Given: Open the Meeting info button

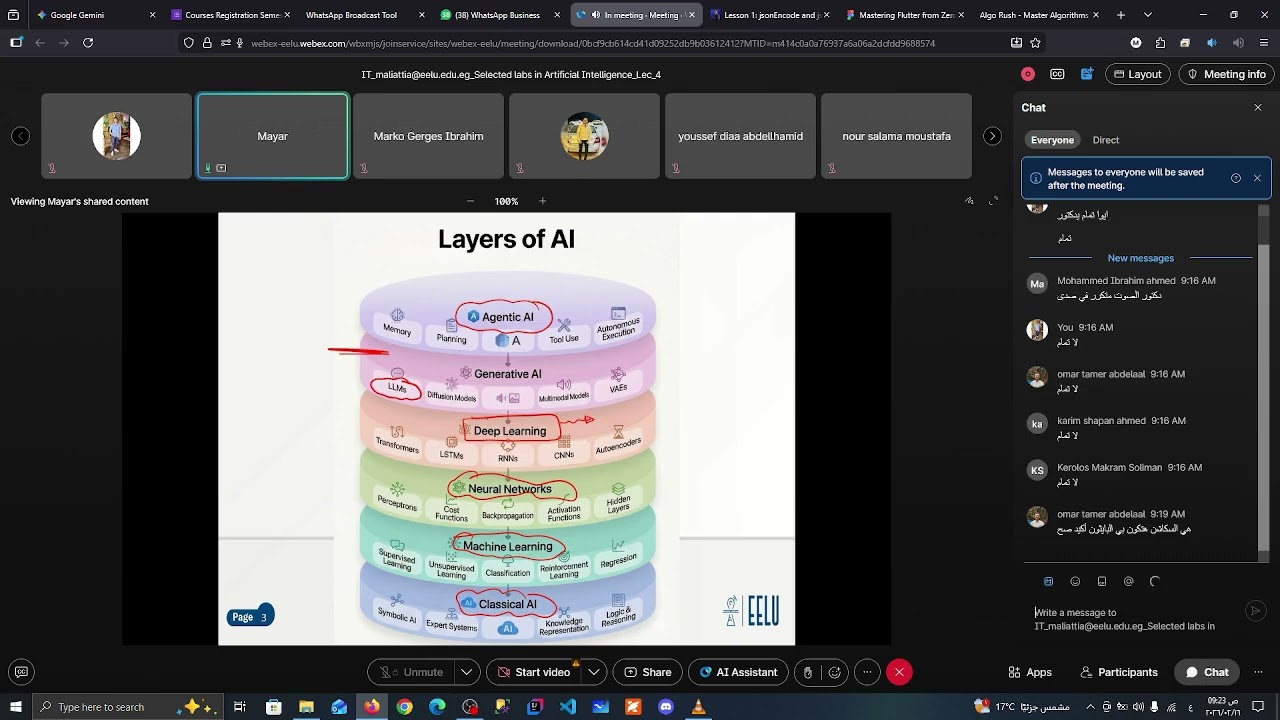Looking at the screenshot, I should [1226, 74].
